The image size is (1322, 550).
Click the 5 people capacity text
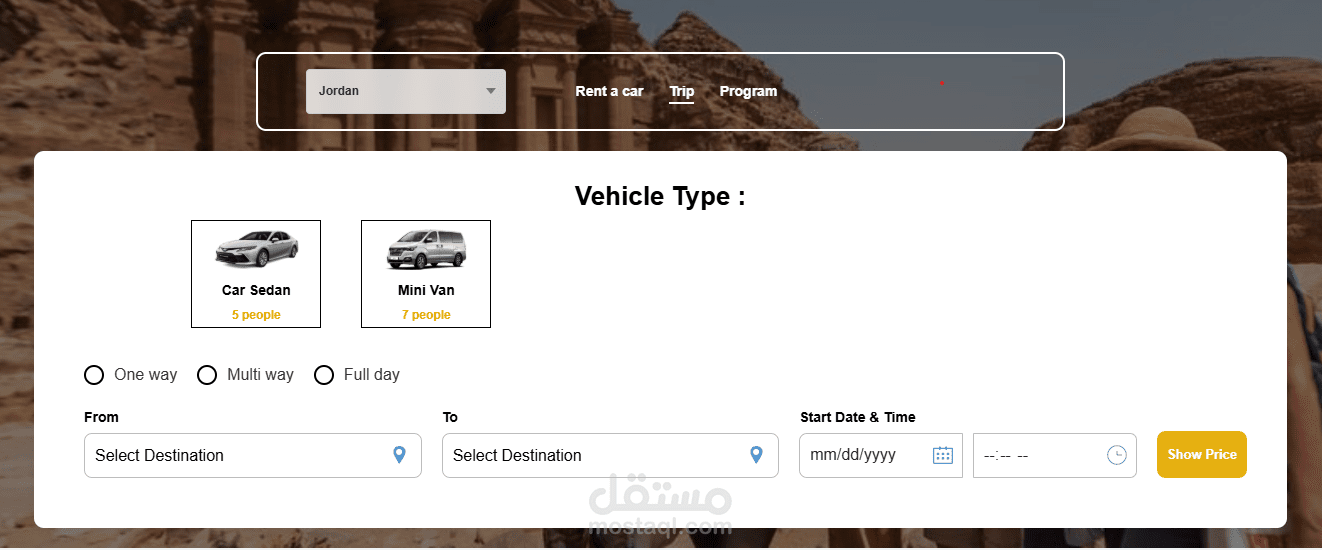[256, 315]
